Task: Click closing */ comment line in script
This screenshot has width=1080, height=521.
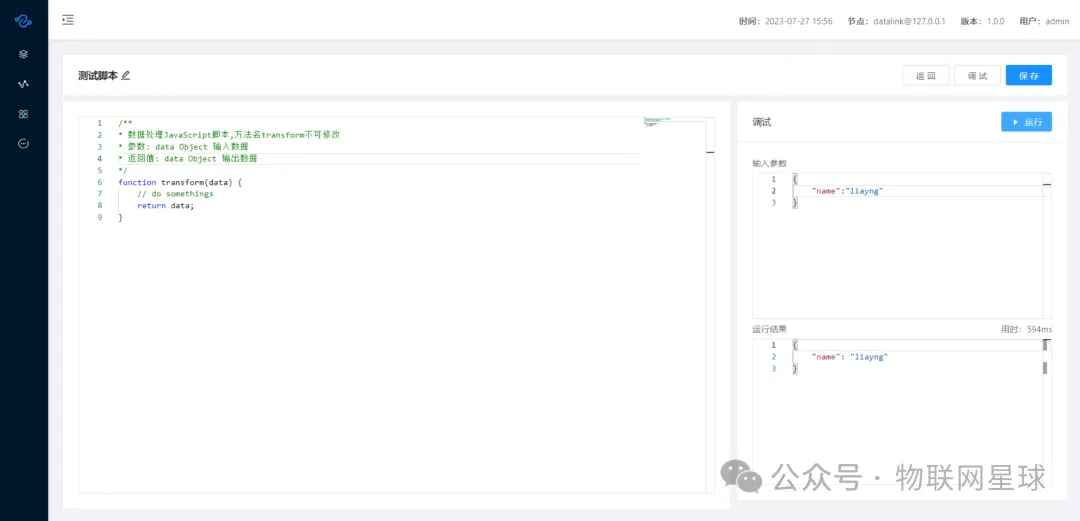Action: click(123, 170)
